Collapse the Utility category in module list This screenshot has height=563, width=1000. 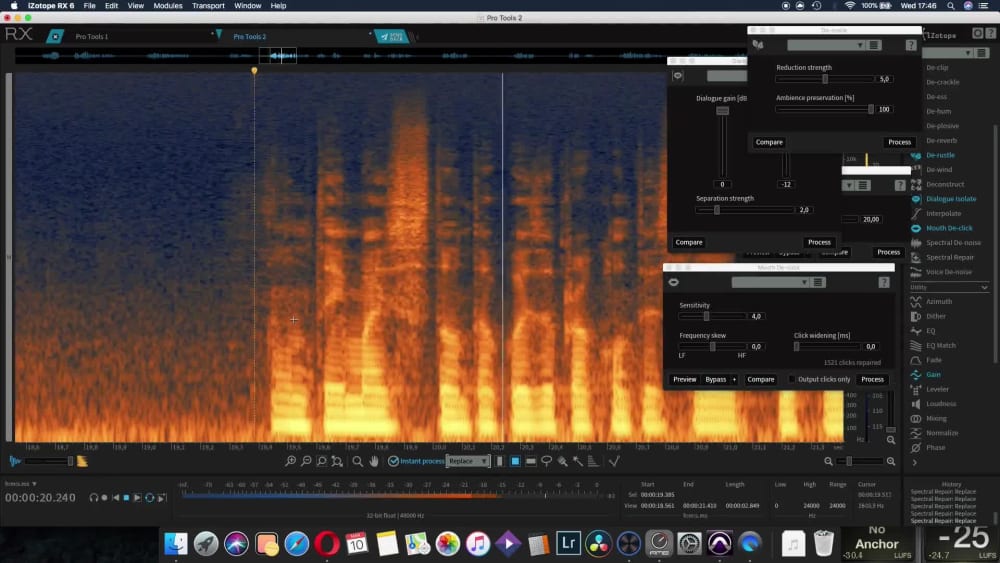(x=985, y=288)
